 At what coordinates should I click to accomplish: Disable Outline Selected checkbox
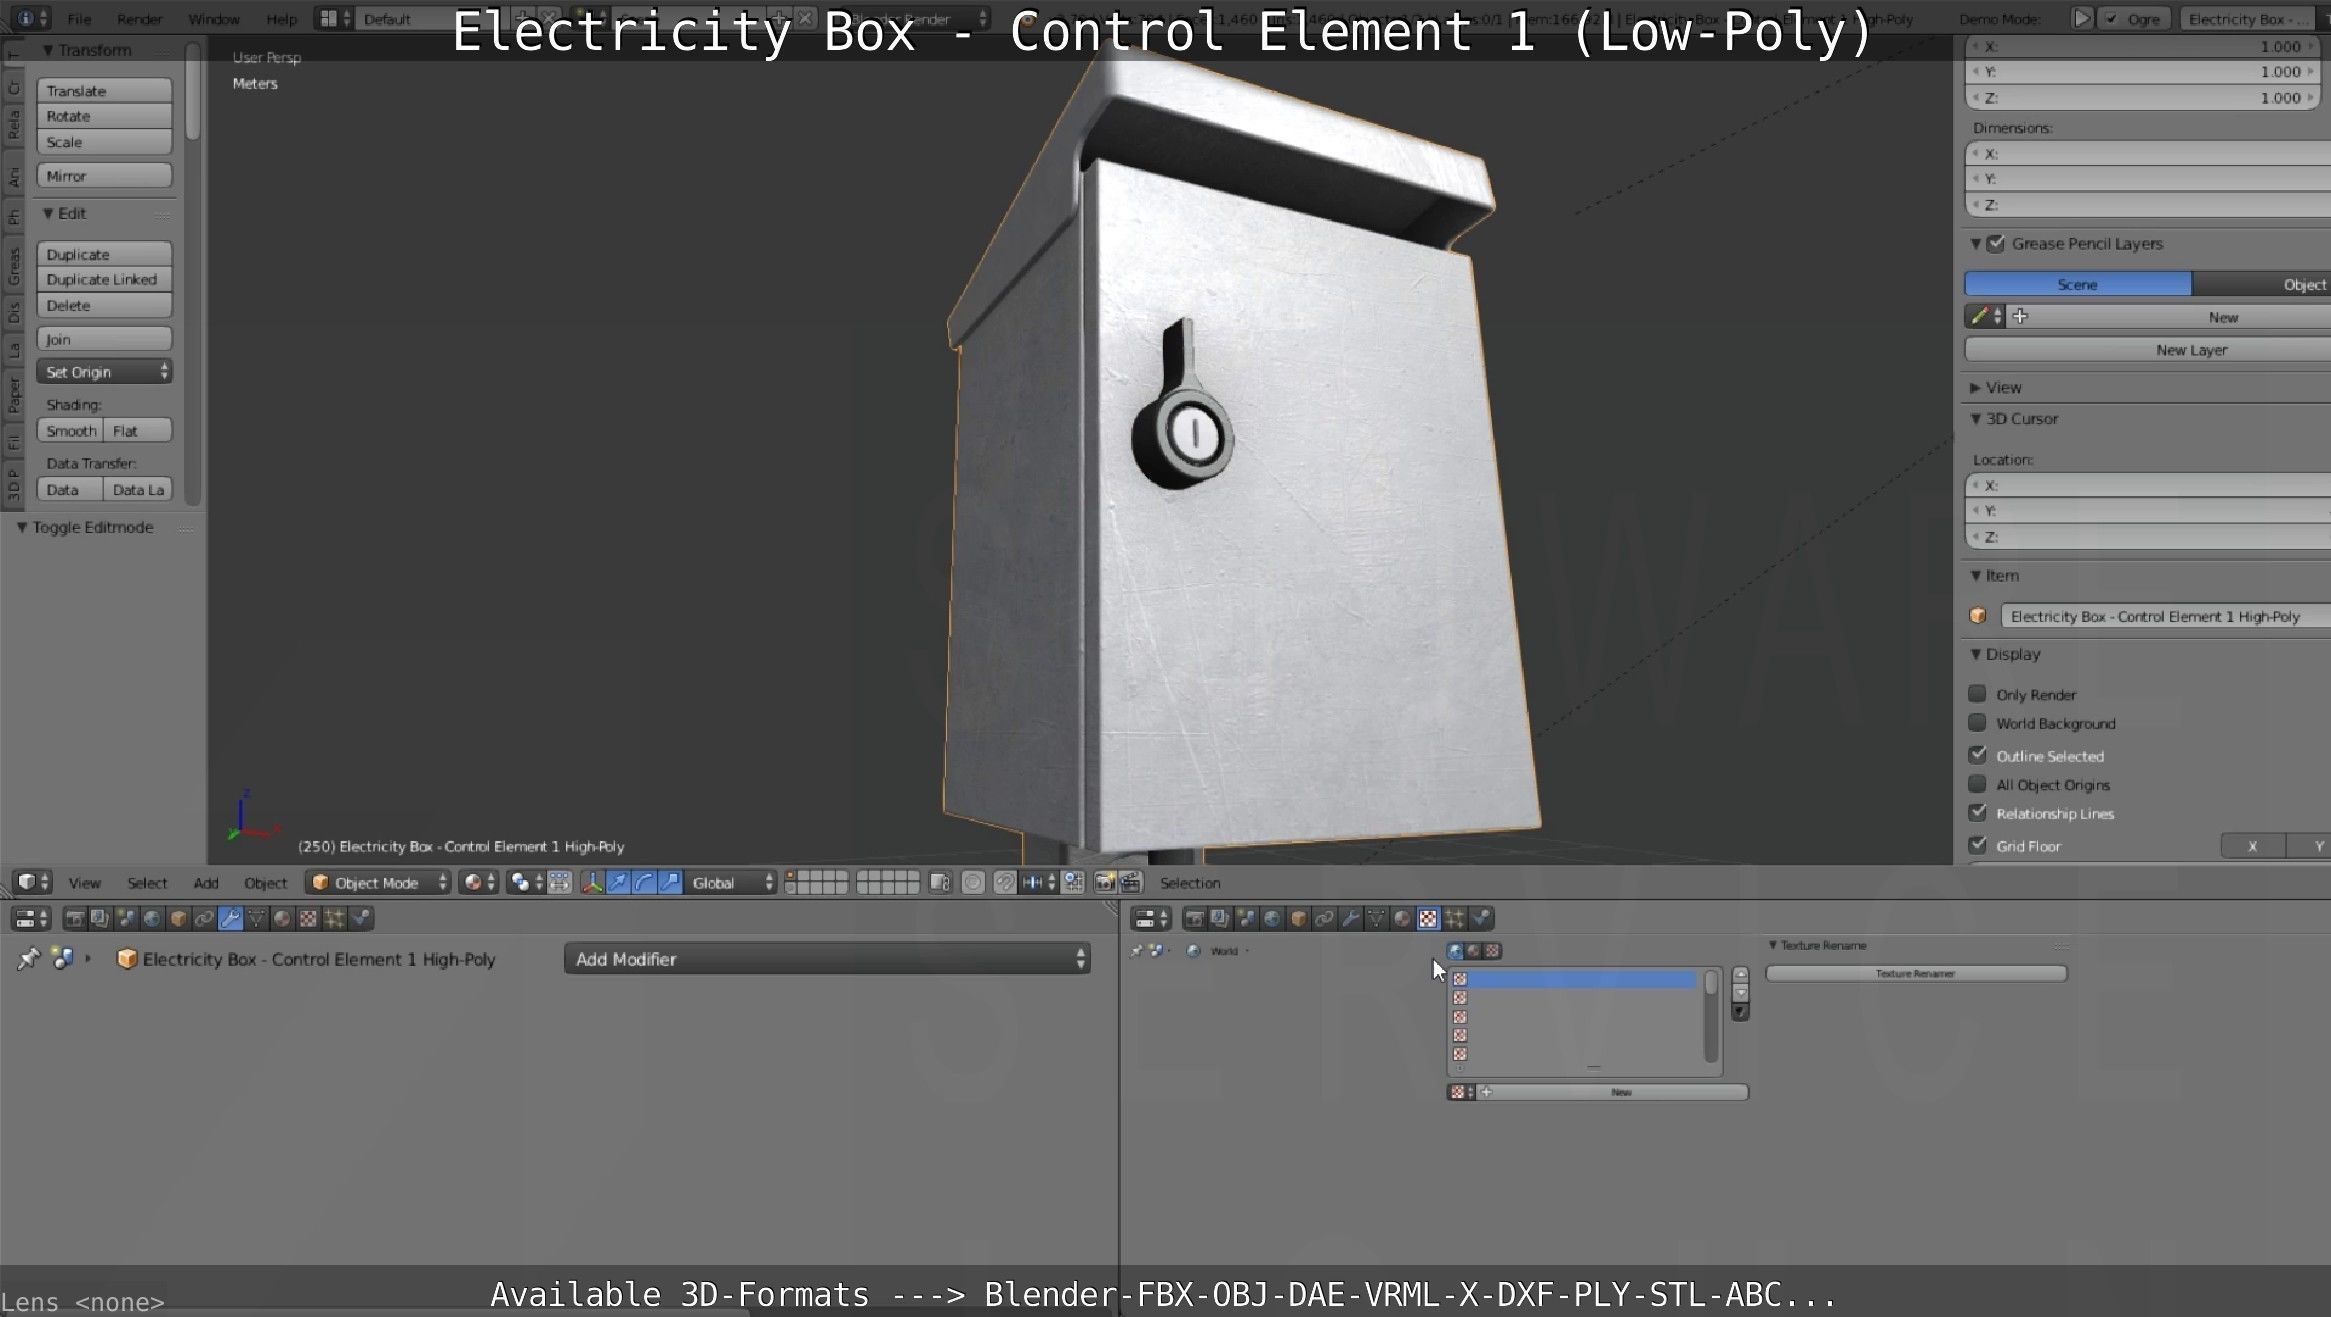pyautogui.click(x=1977, y=755)
